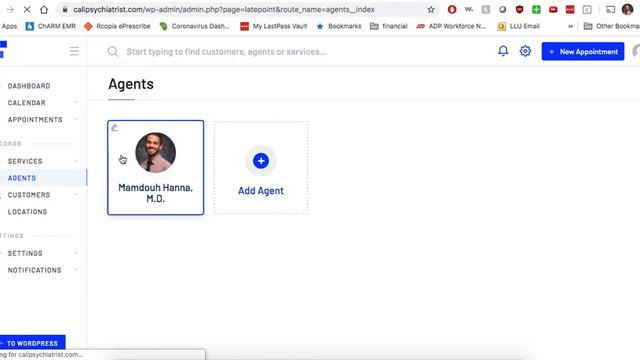The width and height of the screenshot is (640, 360).
Task: Go to browser home page icon
Action: [44, 9]
